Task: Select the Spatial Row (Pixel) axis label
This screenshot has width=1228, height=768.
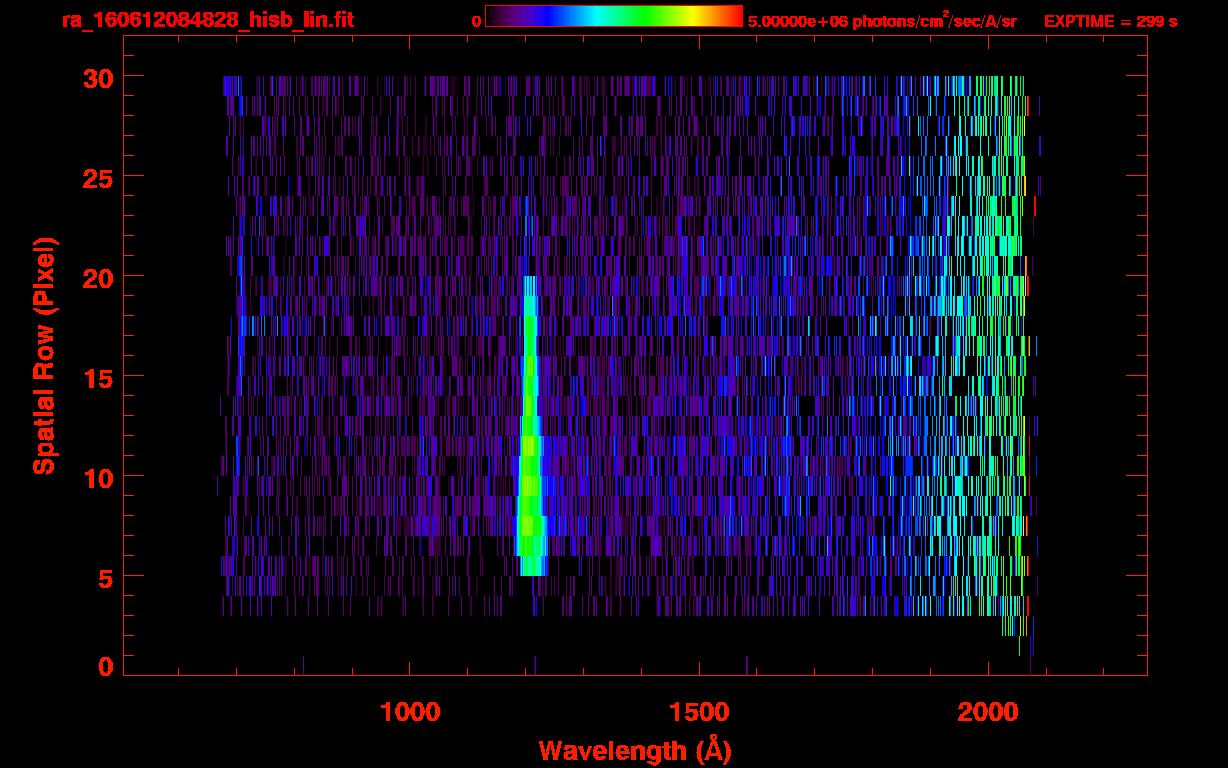Action: tap(44, 356)
